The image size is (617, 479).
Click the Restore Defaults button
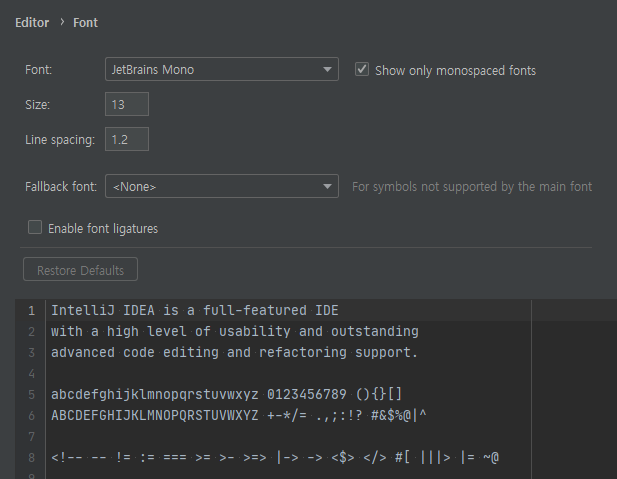[x=80, y=270]
